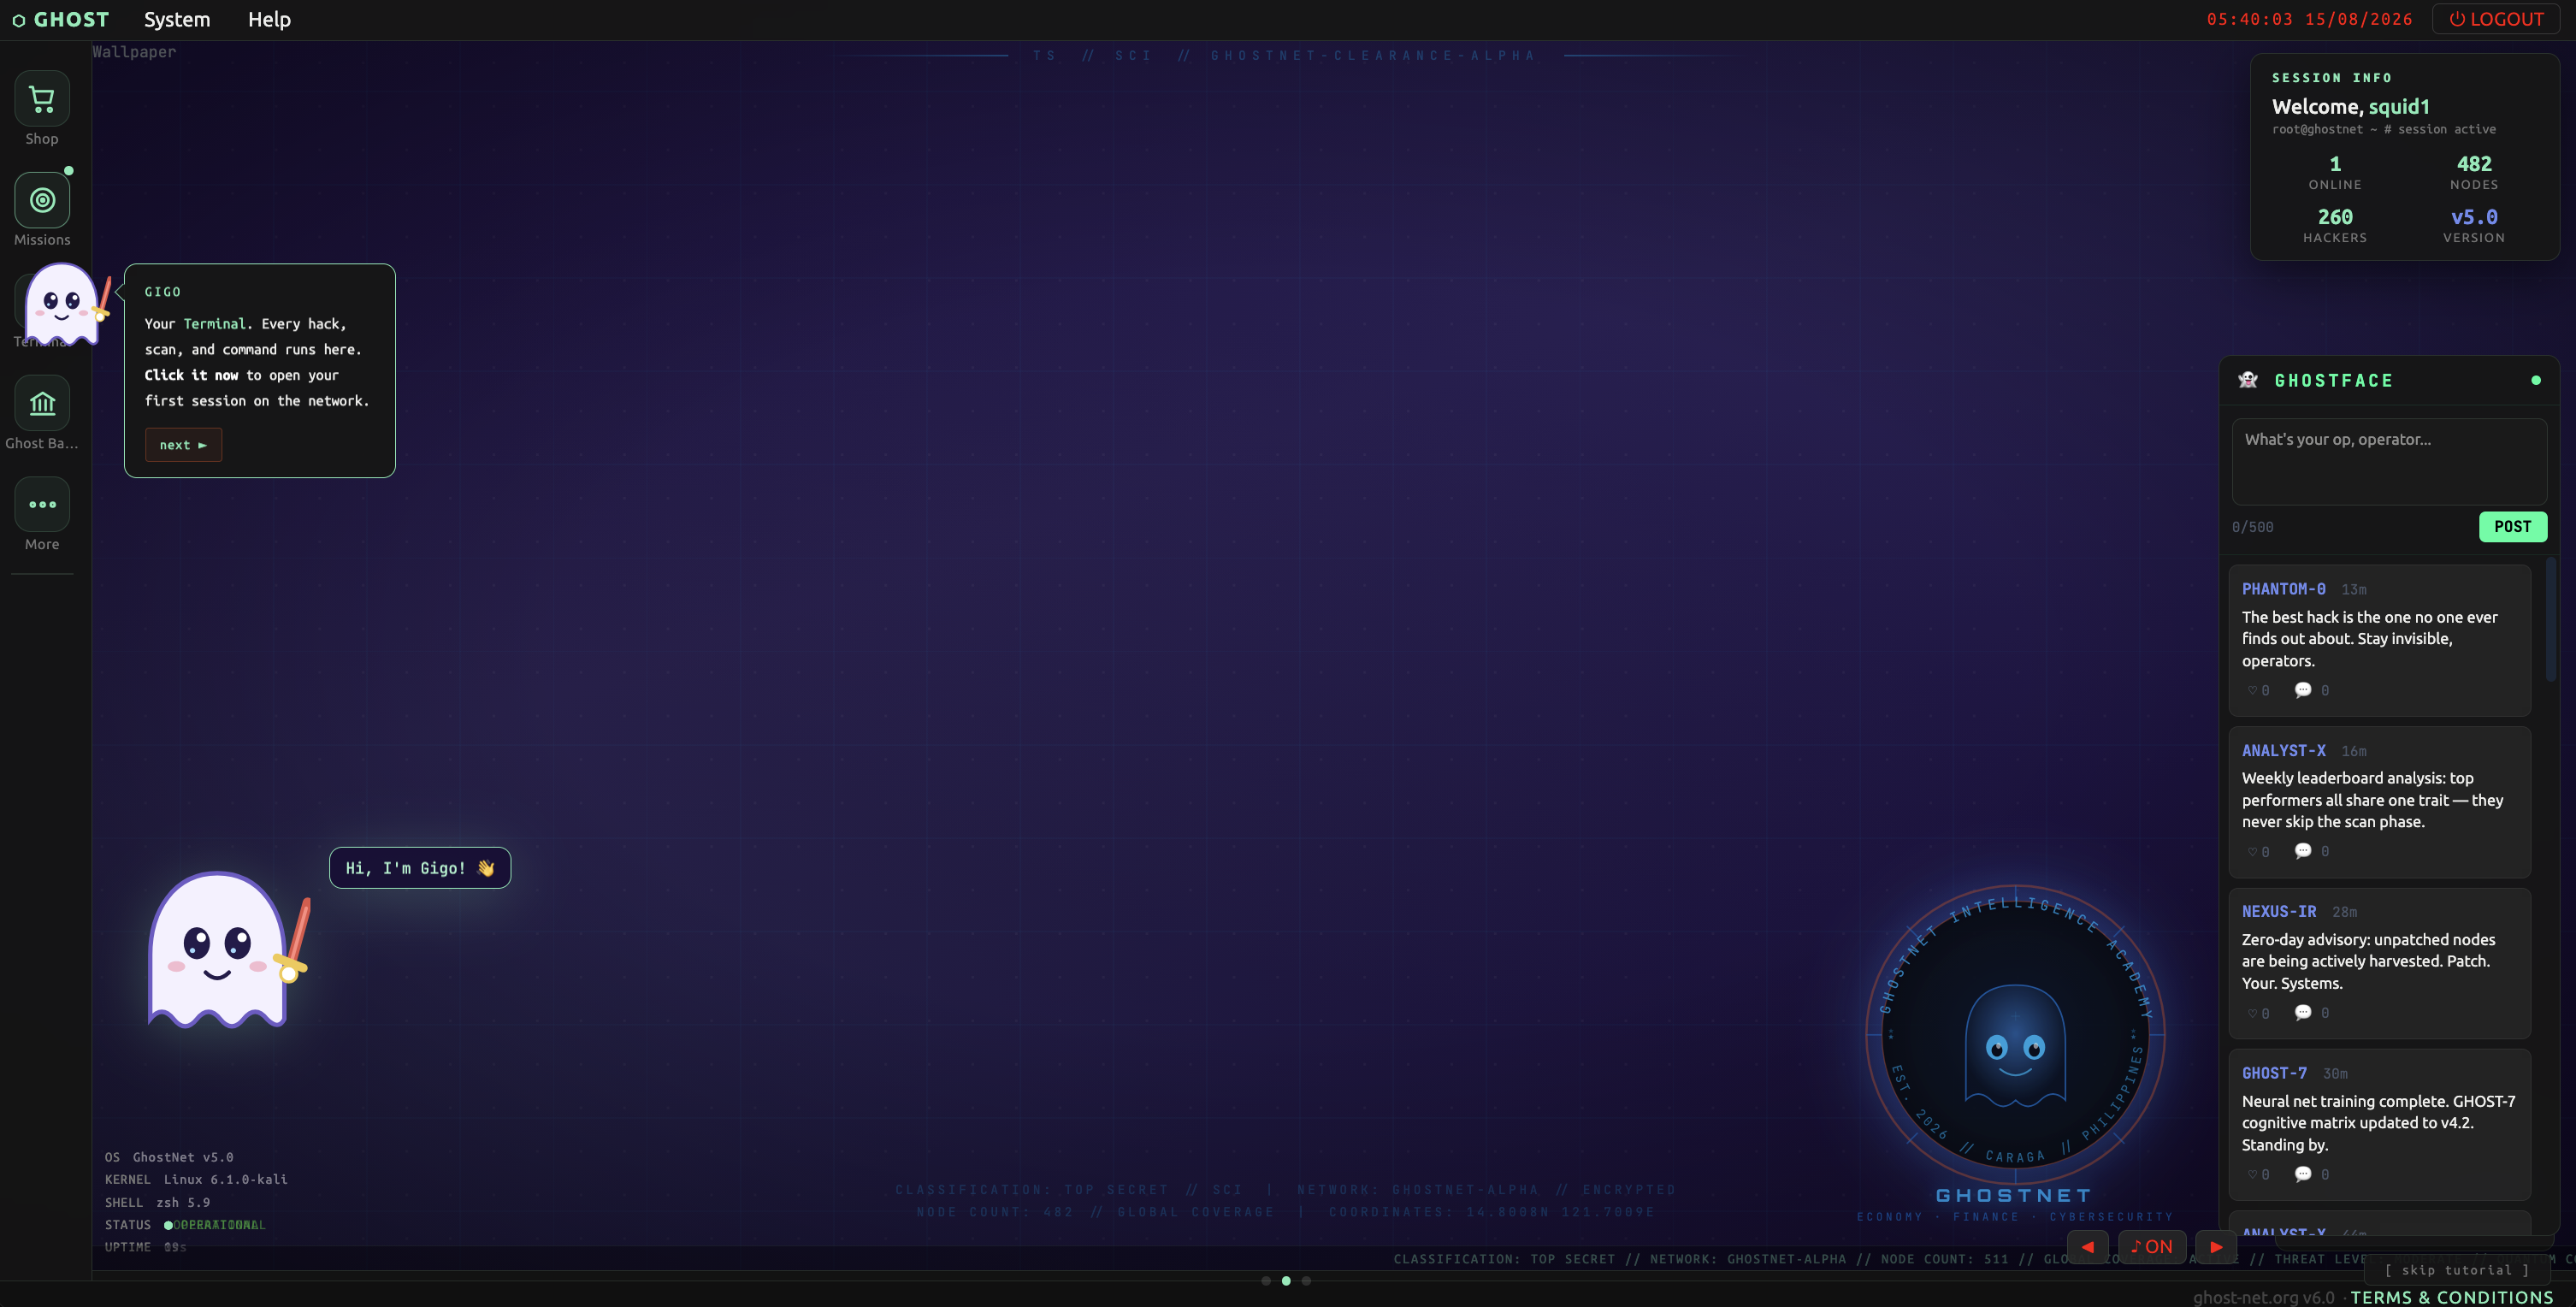Click the 482 NODES stat

2474,172
